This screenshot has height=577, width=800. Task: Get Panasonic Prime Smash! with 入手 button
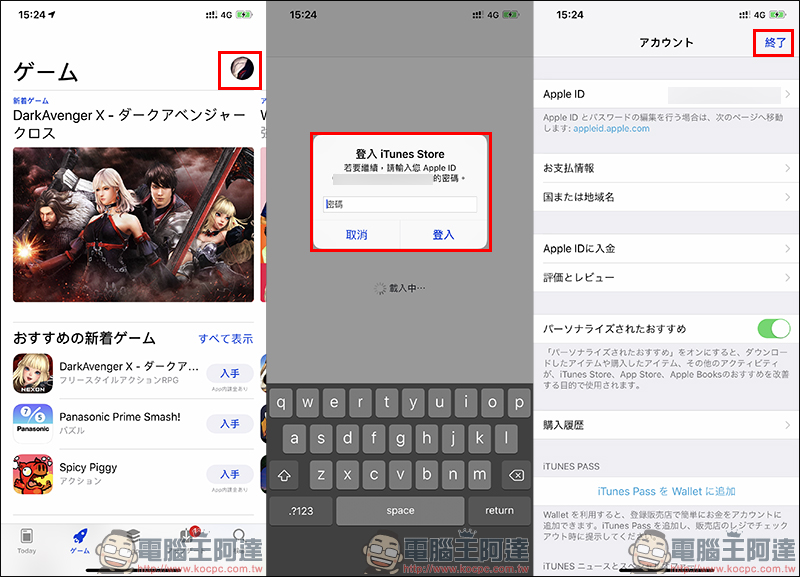tap(230, 424)
